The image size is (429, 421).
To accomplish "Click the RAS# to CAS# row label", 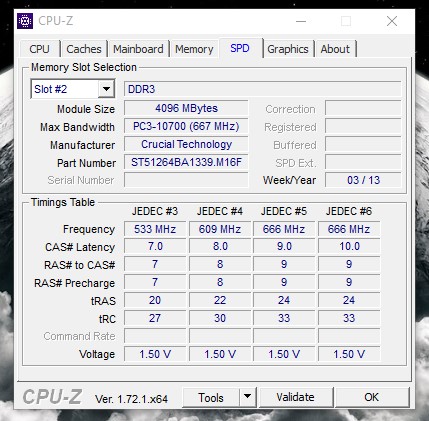I will [79, 265].
